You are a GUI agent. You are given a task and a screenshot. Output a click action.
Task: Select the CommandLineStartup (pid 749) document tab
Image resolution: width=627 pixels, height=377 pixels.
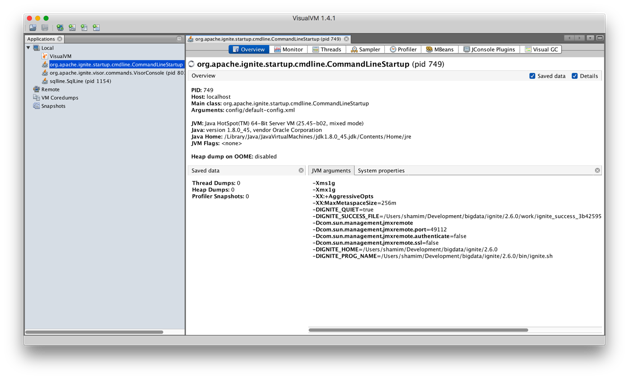[x=268, y=39]
